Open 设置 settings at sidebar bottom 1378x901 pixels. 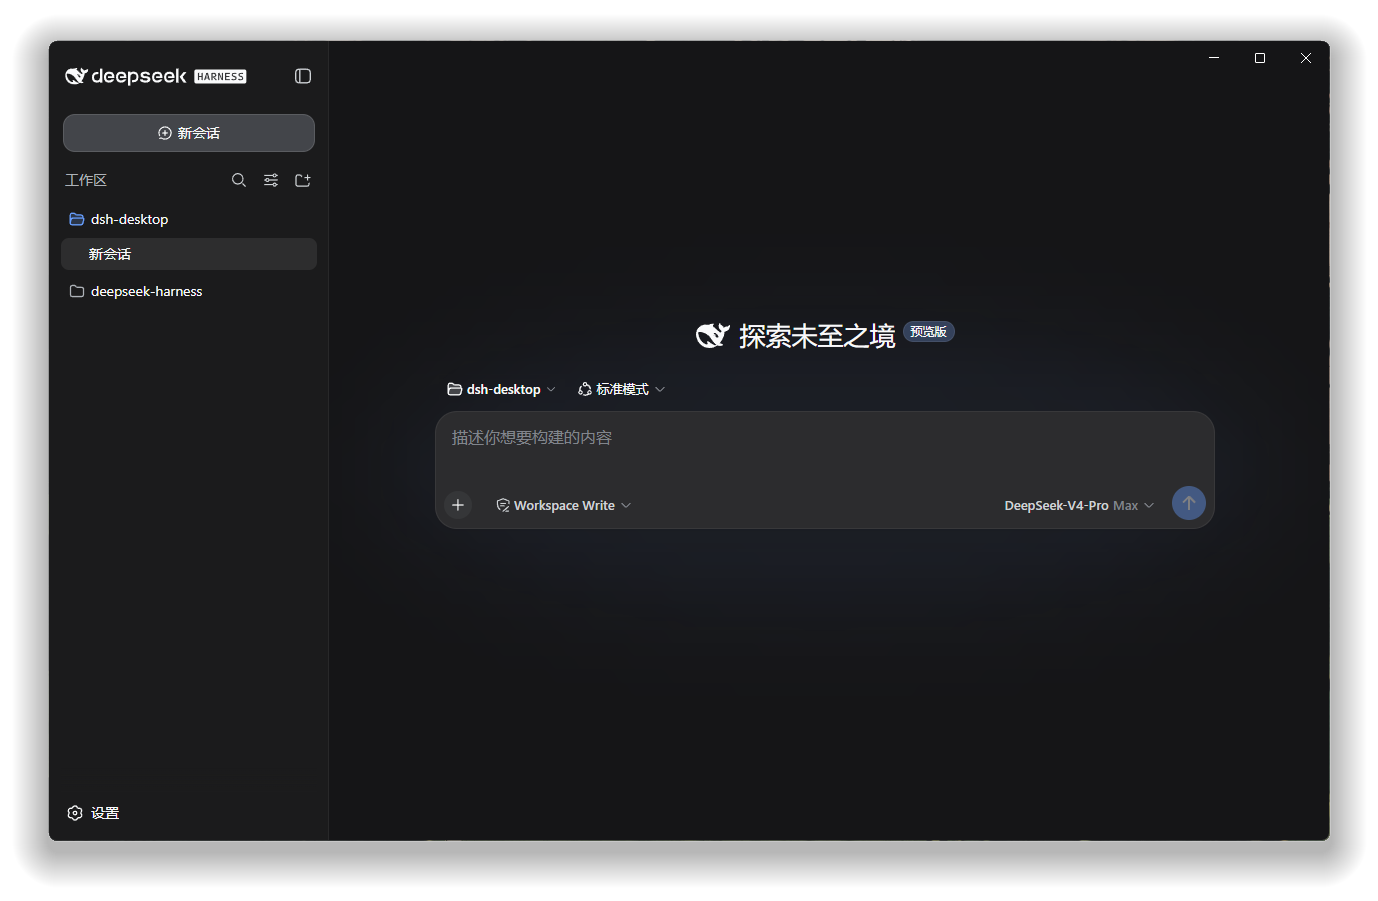pyautogui.click(x=93, y=813)
